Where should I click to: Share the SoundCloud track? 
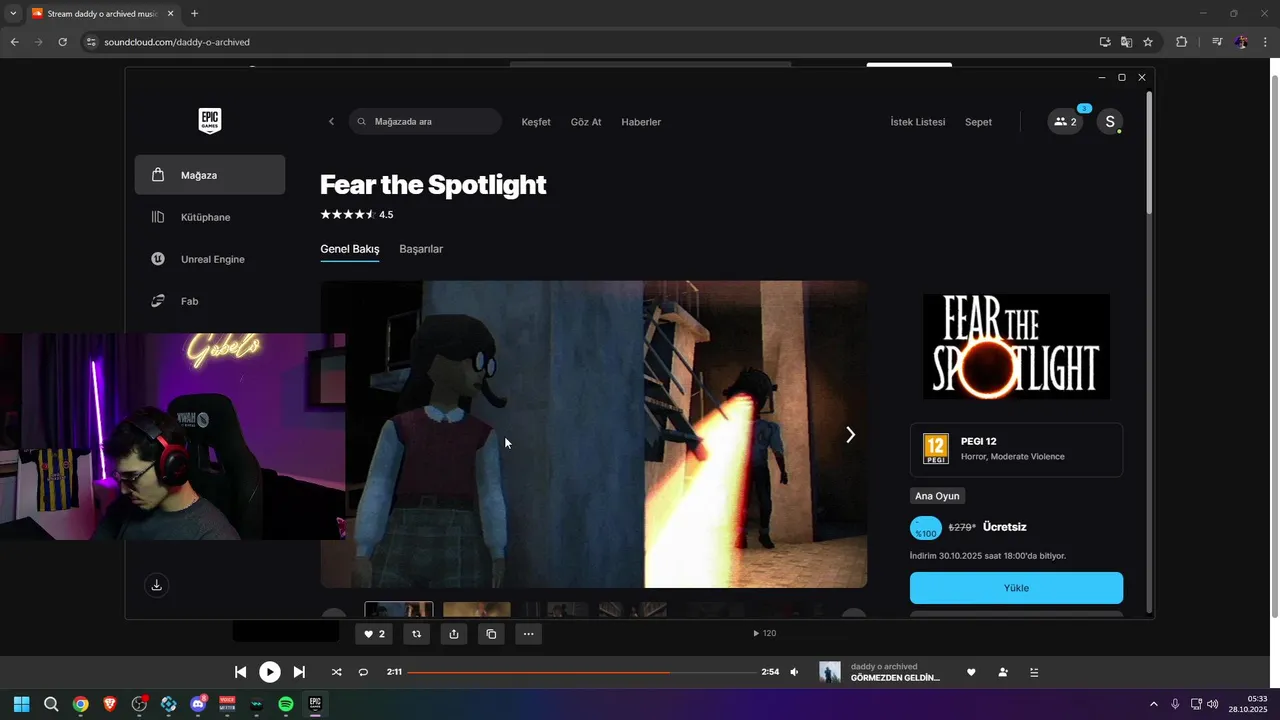454,633
